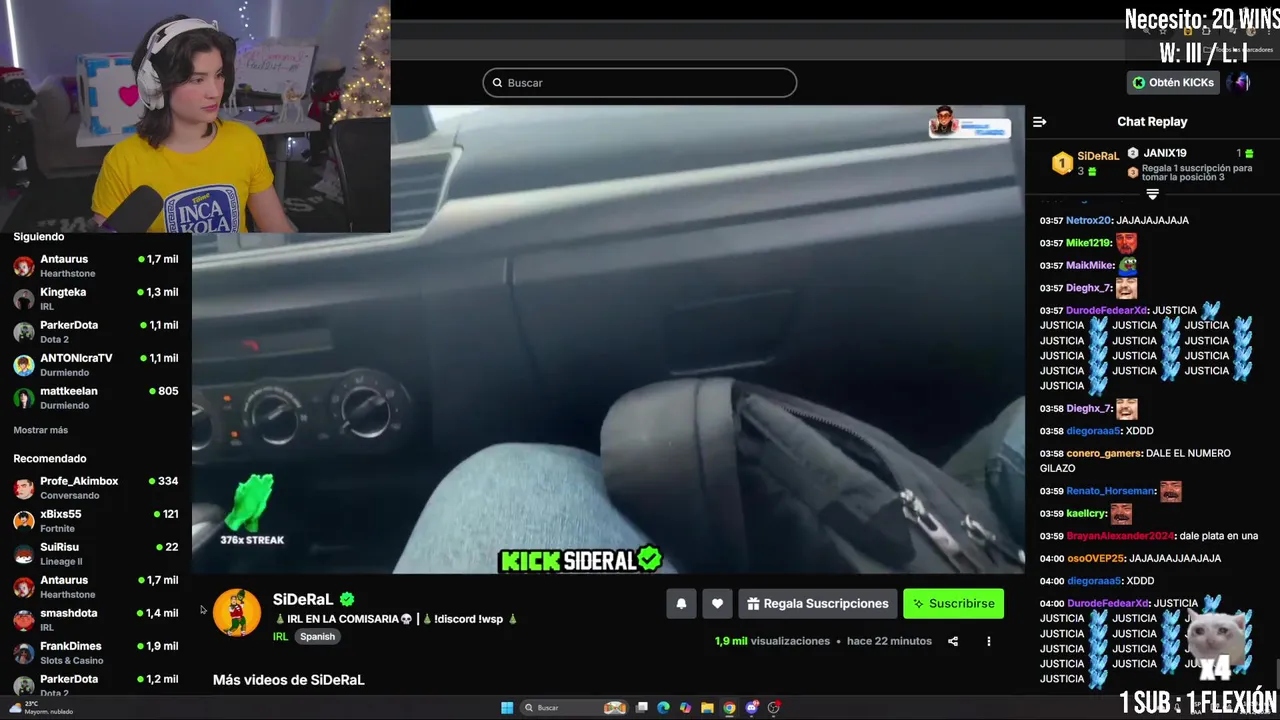Expand Mostrar más in the following list
This screenshot has height=720, width=1280.
[41, 430]
